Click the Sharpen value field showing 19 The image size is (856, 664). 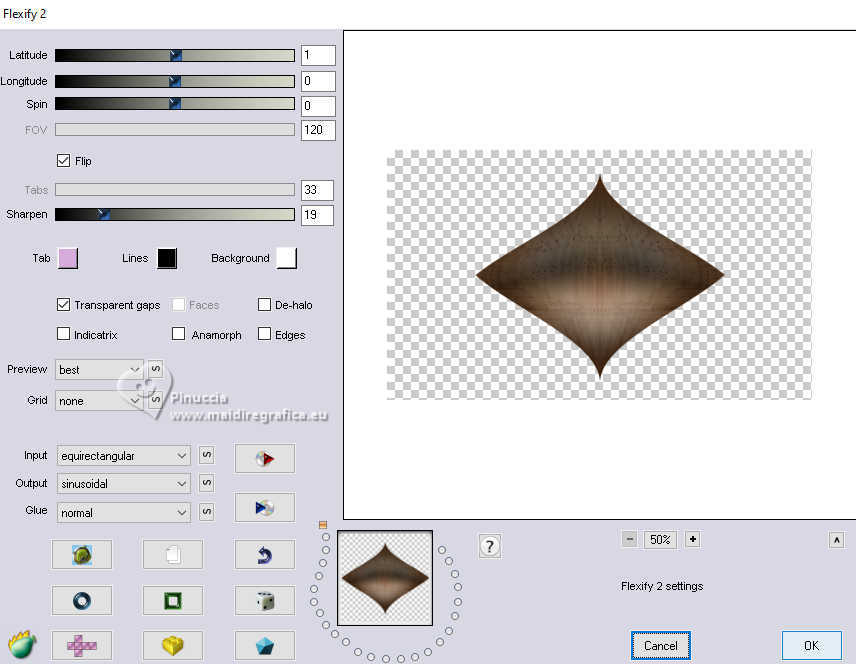(x=317, y=215)
